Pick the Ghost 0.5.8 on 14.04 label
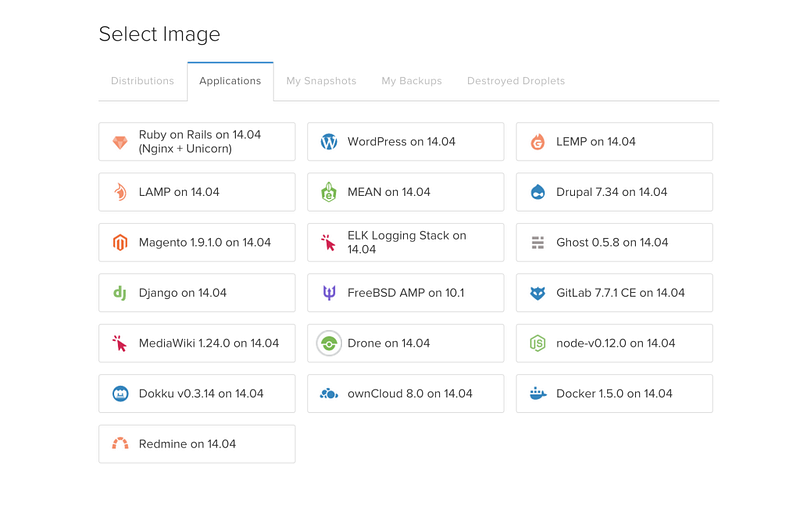Image resolution: width=800 pixels, height=505 pixels. [612, 243]
